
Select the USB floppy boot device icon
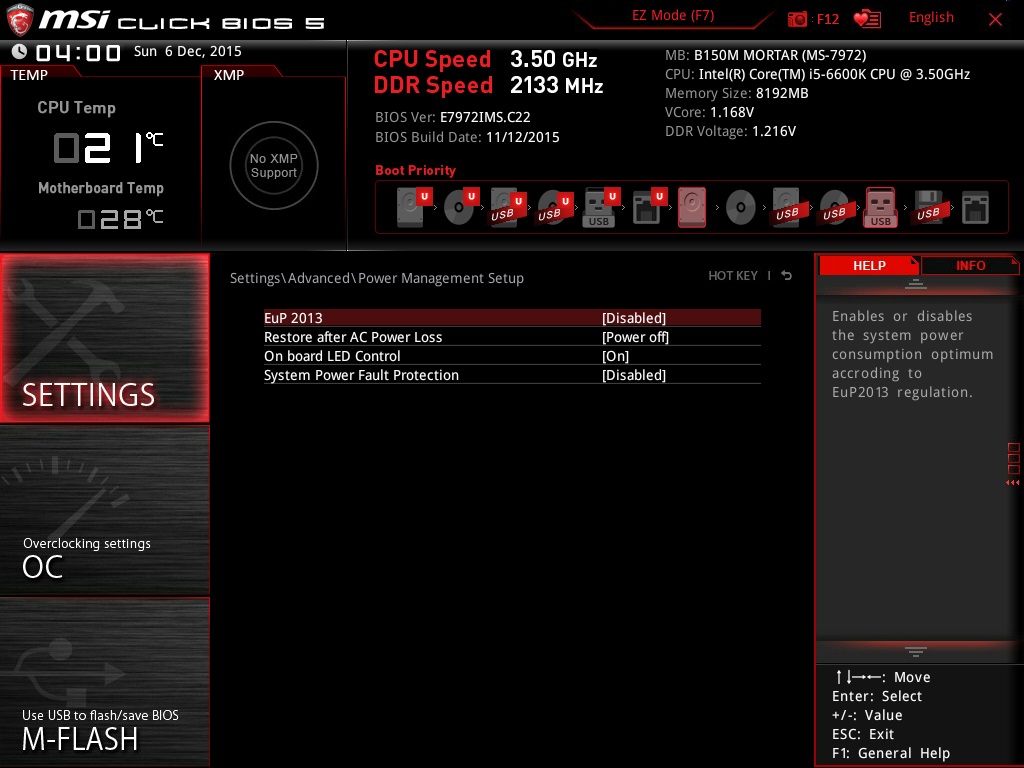(x=928, y=207)
